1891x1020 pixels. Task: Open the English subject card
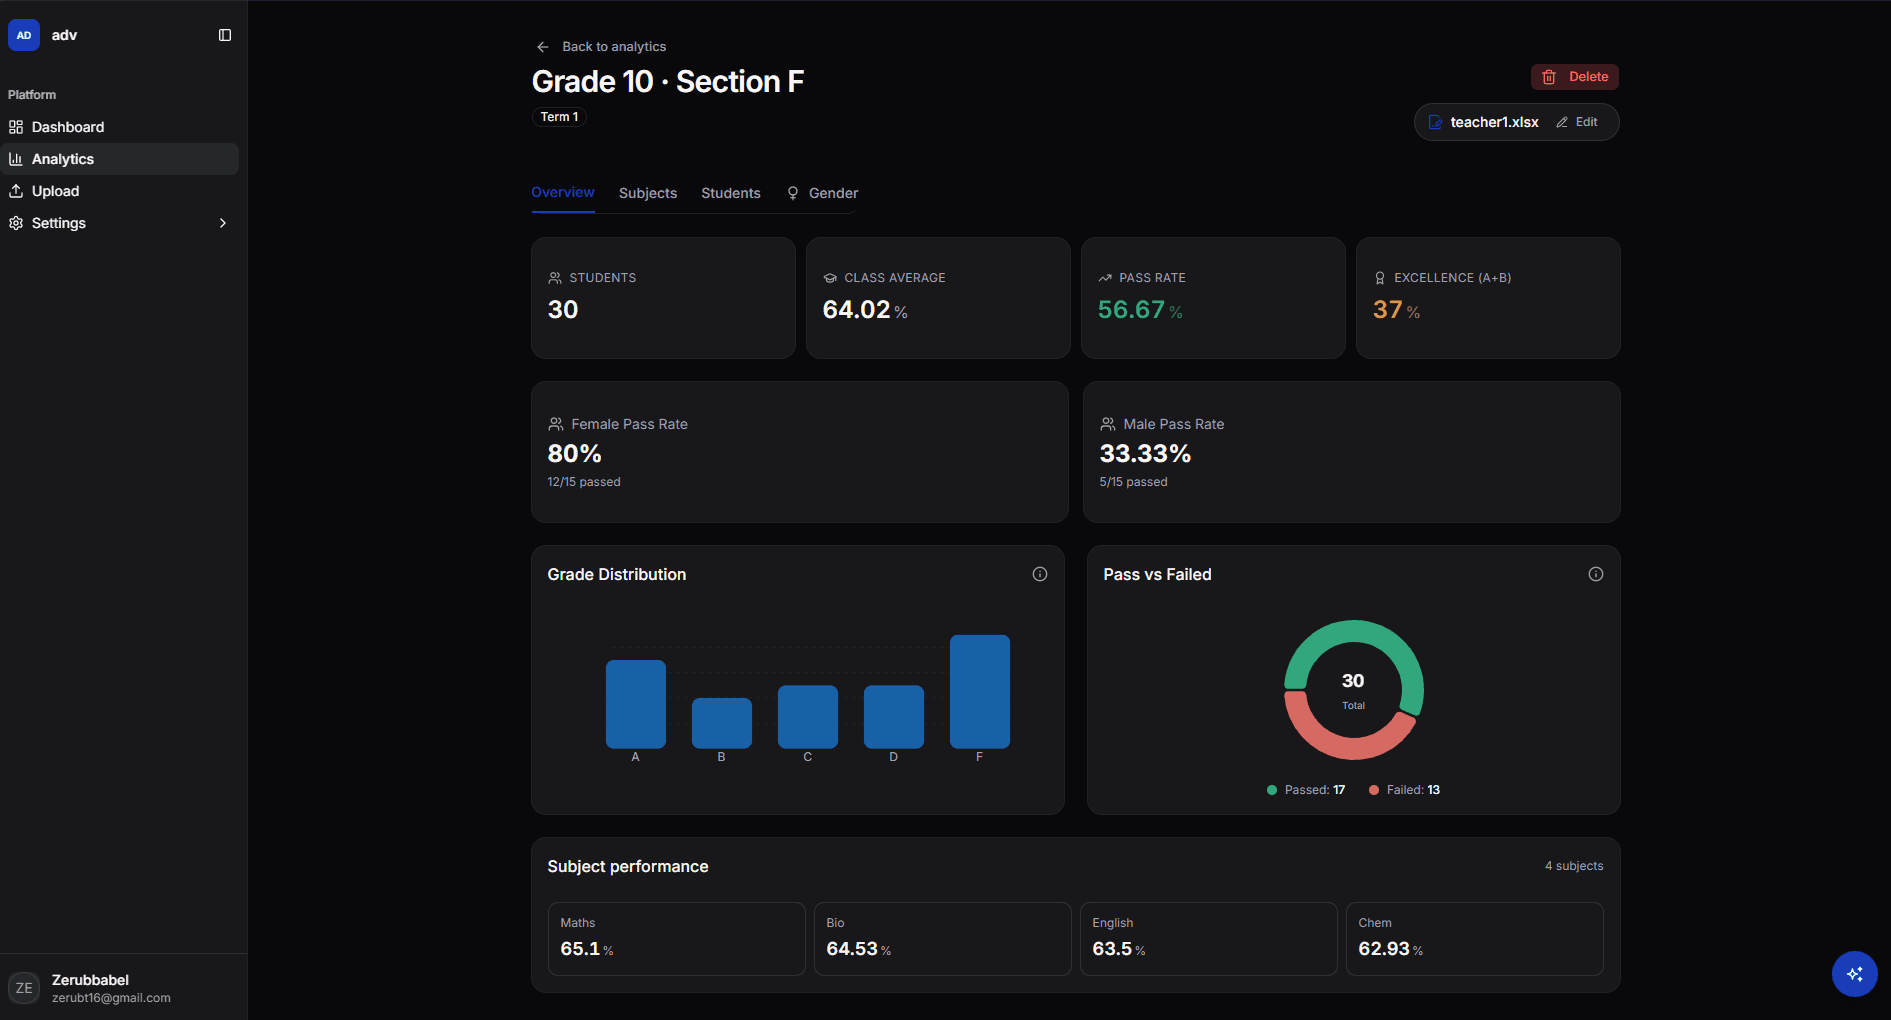coord(1209,939)
